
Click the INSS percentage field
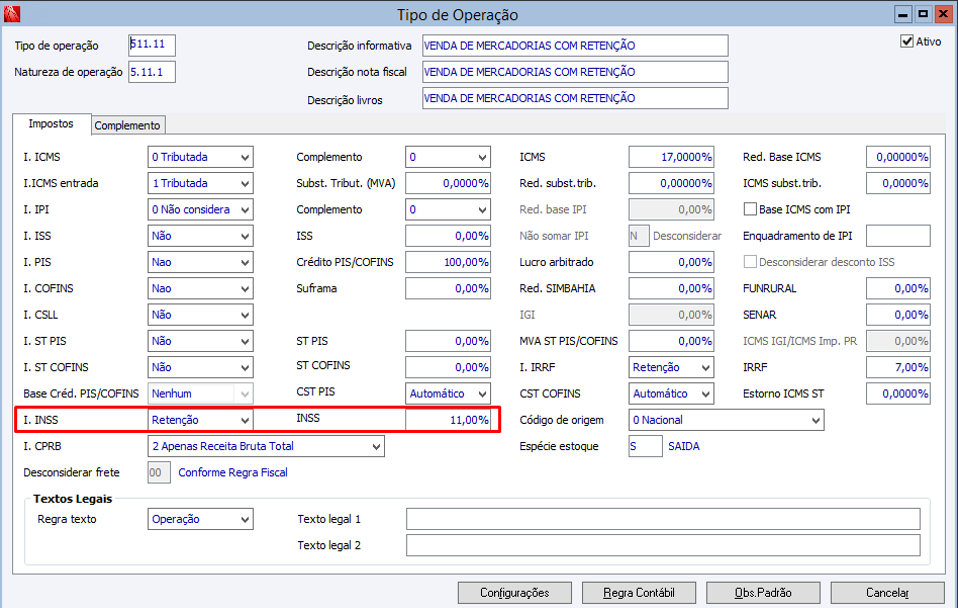coord(448,420)
